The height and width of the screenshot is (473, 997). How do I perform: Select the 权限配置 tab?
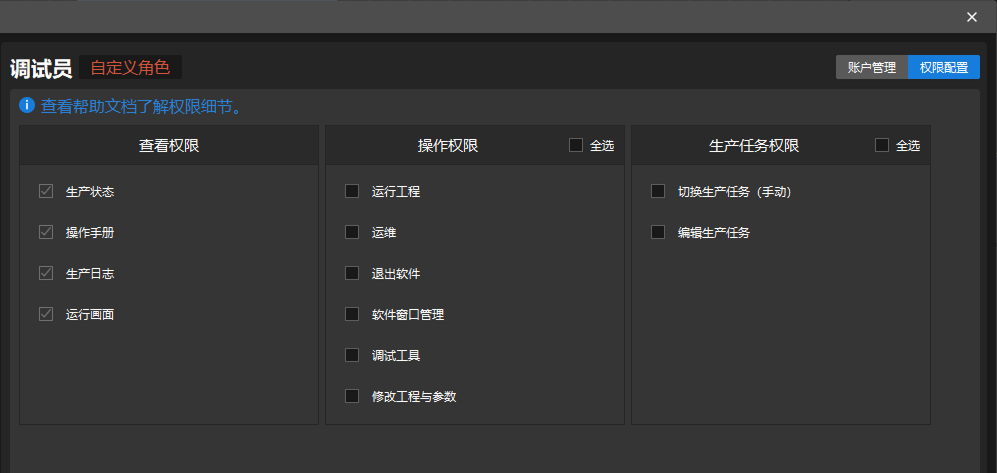[944, 67]
